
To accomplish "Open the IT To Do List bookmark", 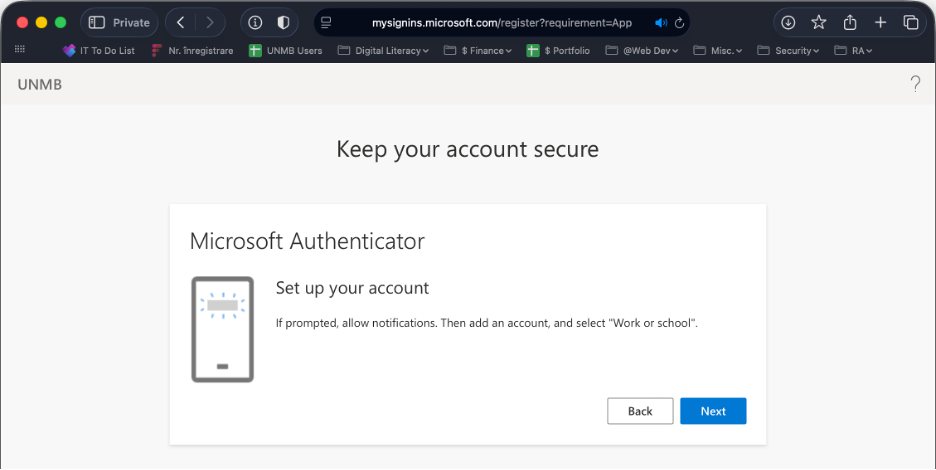I will (x=99, y=50).
